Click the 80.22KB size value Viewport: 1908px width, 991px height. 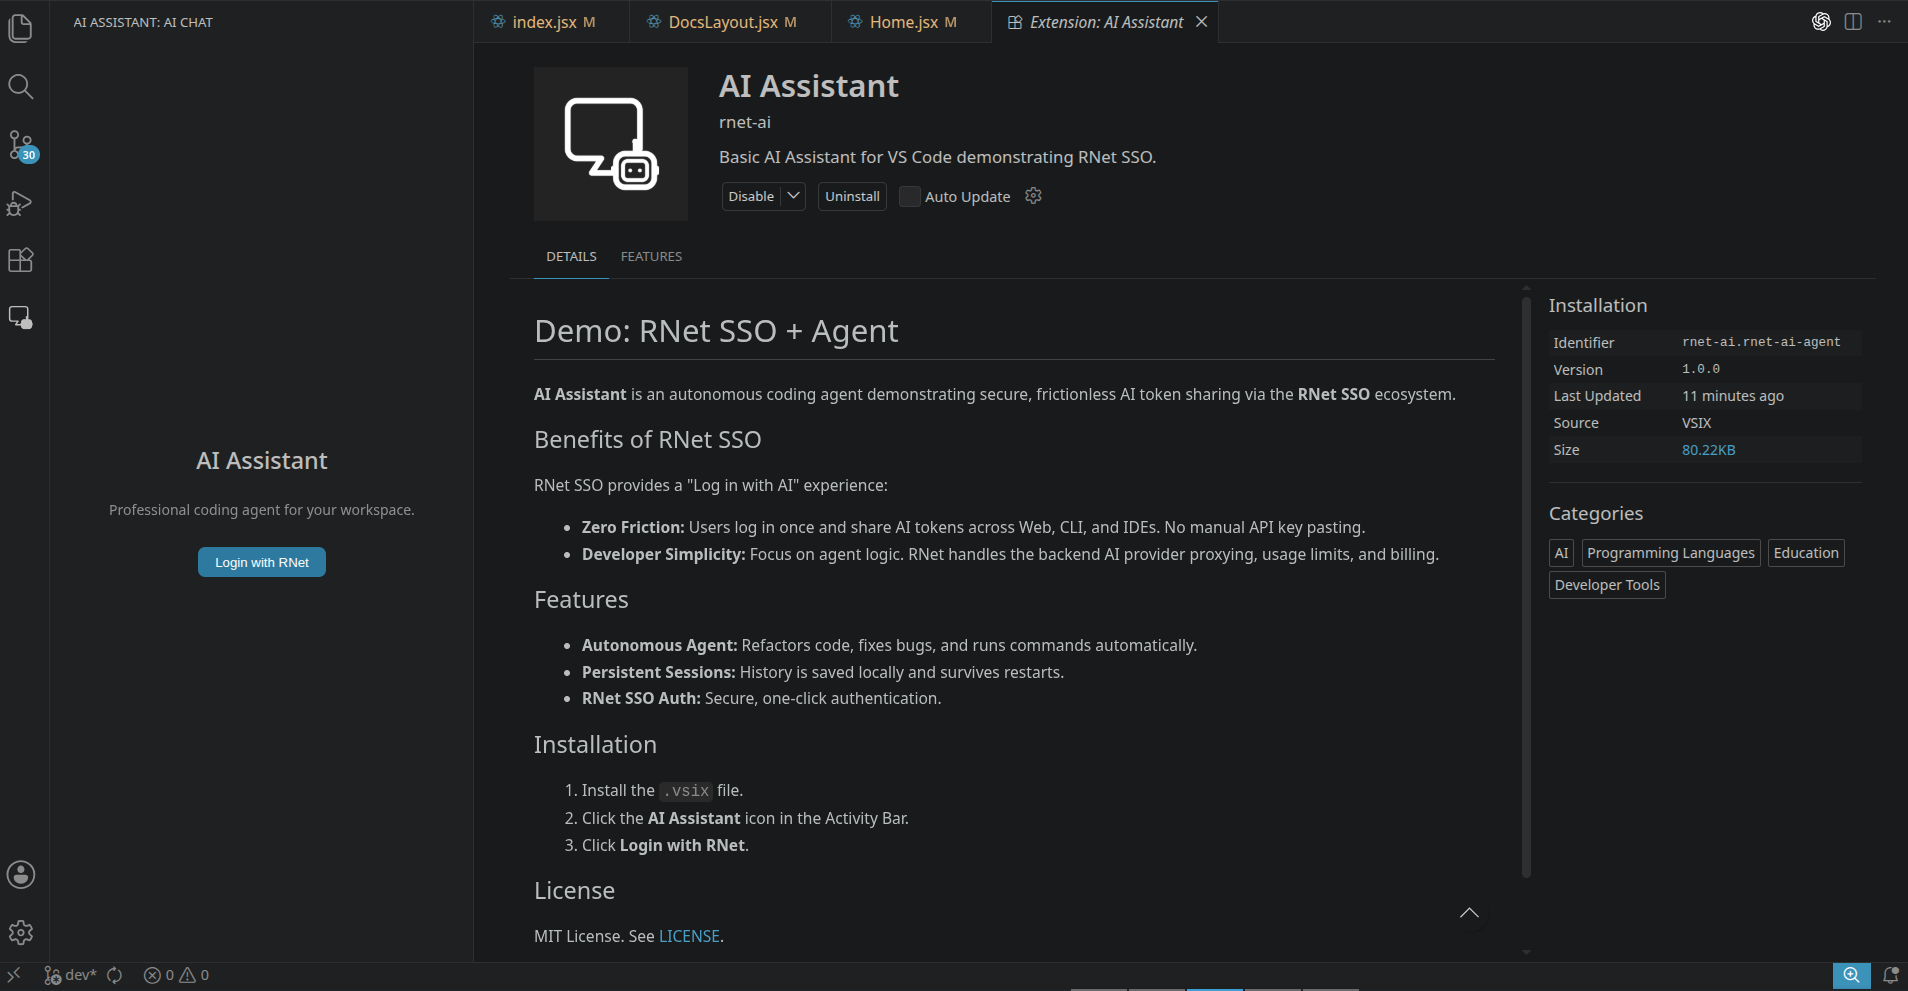click(1708, 450)
